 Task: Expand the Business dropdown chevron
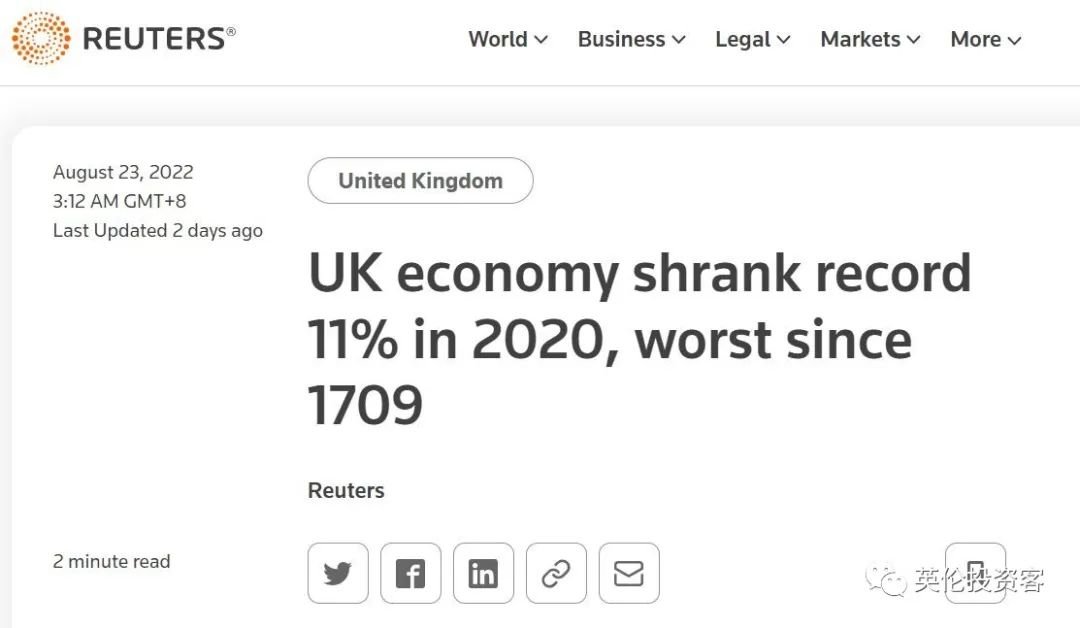point(678,40)
